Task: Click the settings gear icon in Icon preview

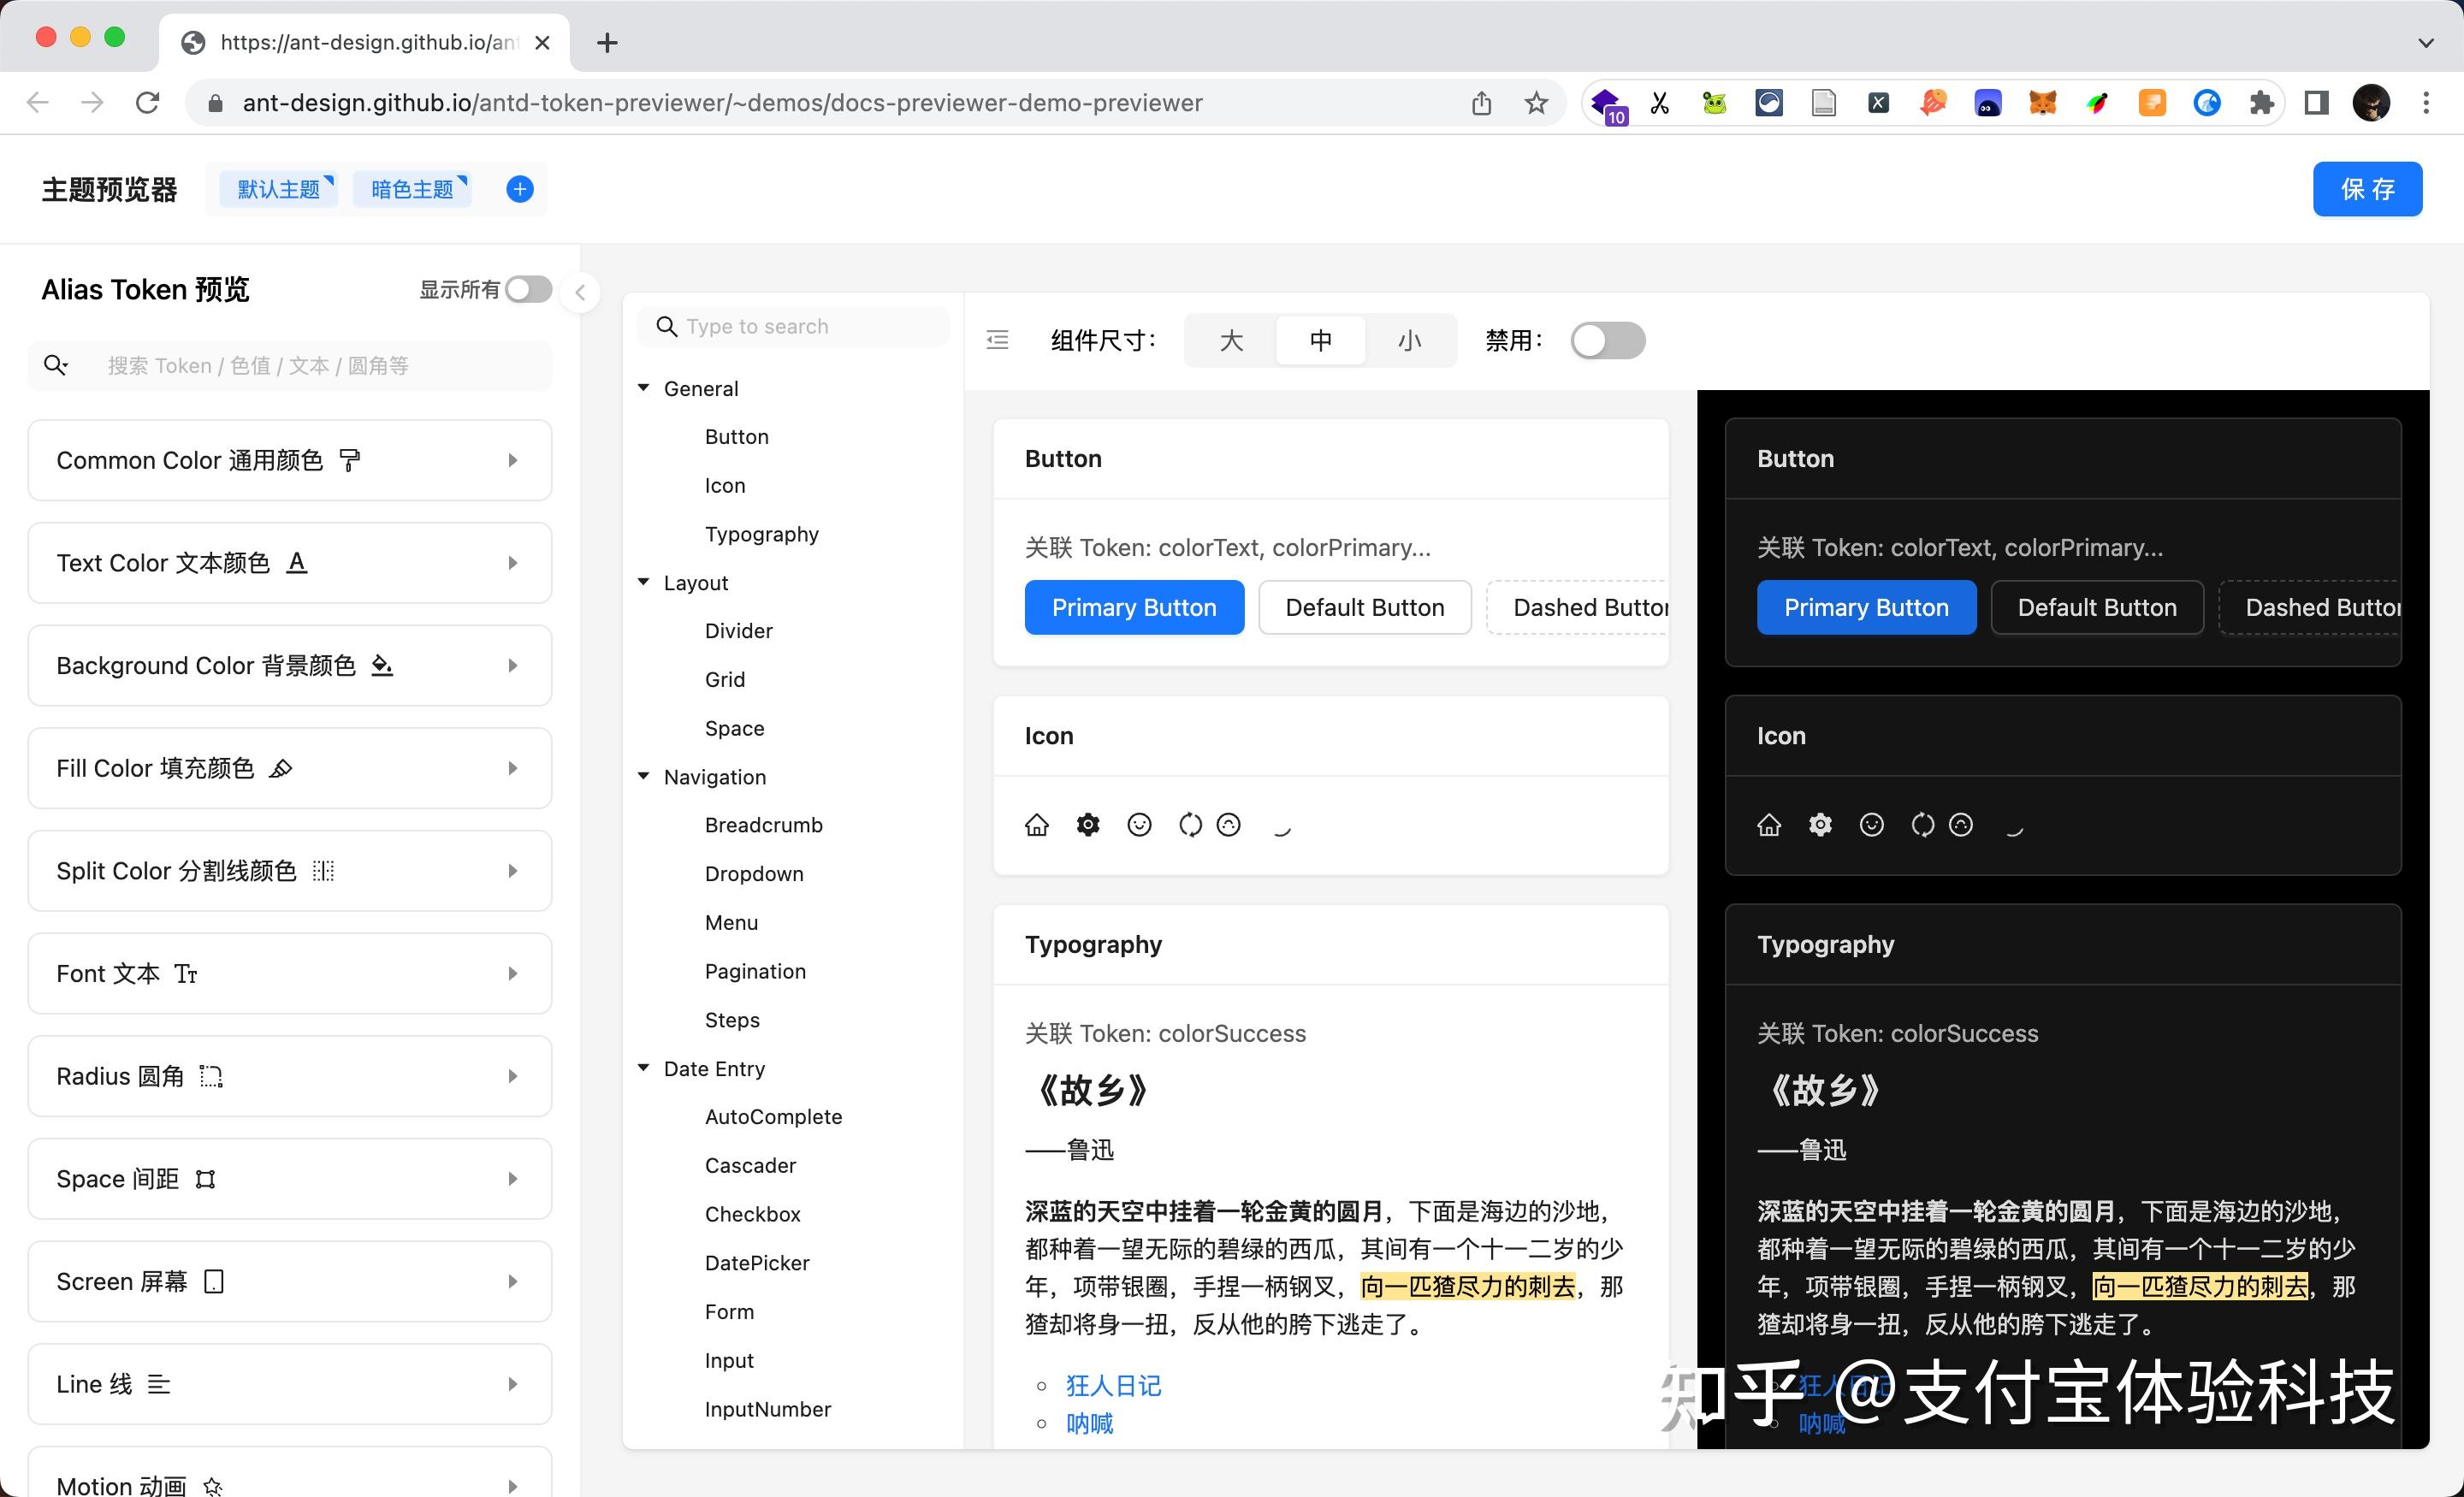Action: (x=1088, y=824)
